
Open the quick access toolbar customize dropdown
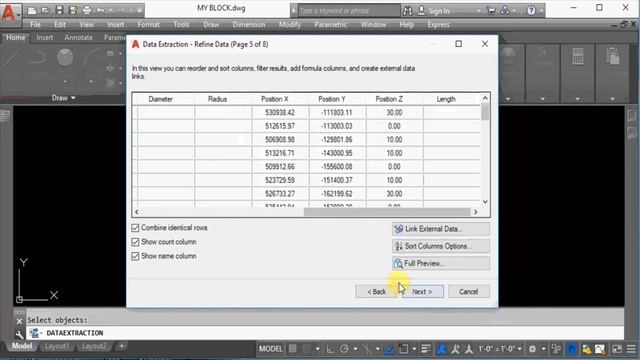[140, 11]
